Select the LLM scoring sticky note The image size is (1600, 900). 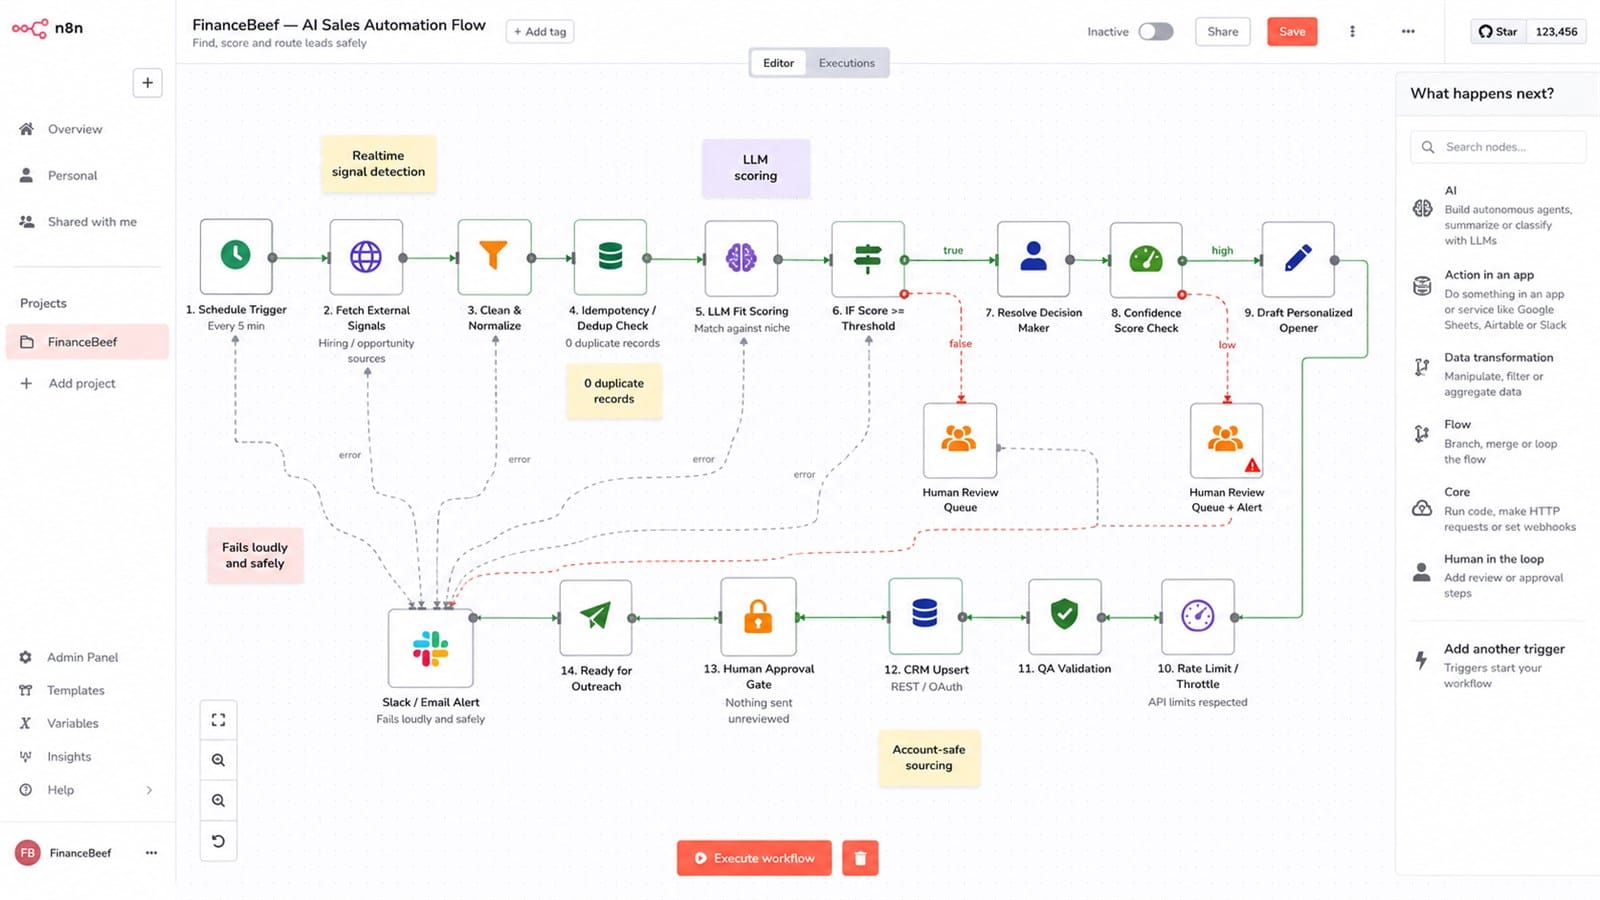tap(755, 168)
